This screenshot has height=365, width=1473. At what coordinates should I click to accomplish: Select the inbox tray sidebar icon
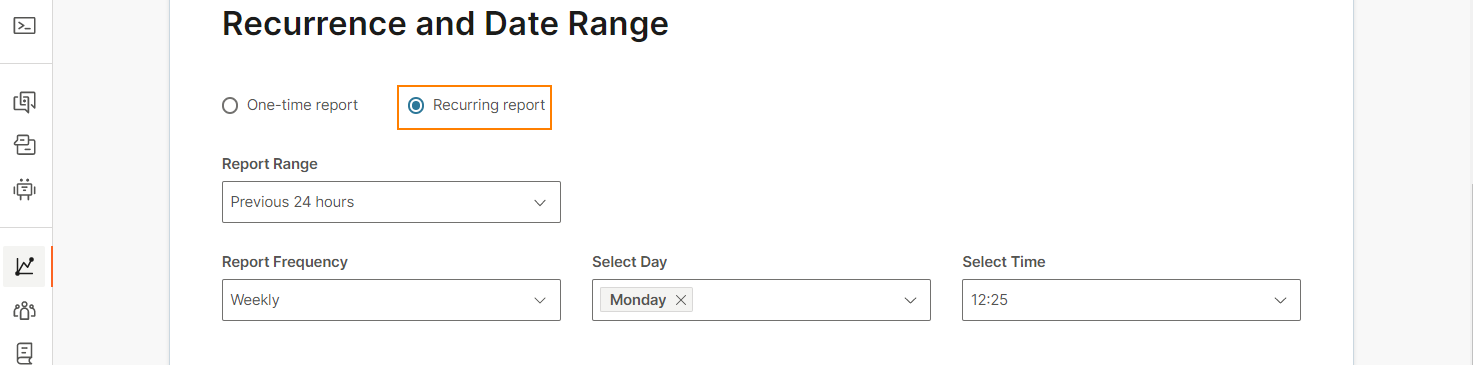25,145
